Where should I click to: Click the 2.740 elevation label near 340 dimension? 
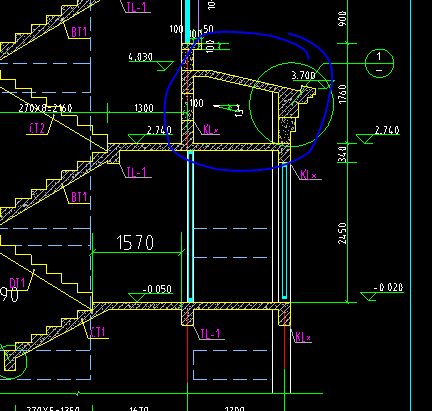387,130
